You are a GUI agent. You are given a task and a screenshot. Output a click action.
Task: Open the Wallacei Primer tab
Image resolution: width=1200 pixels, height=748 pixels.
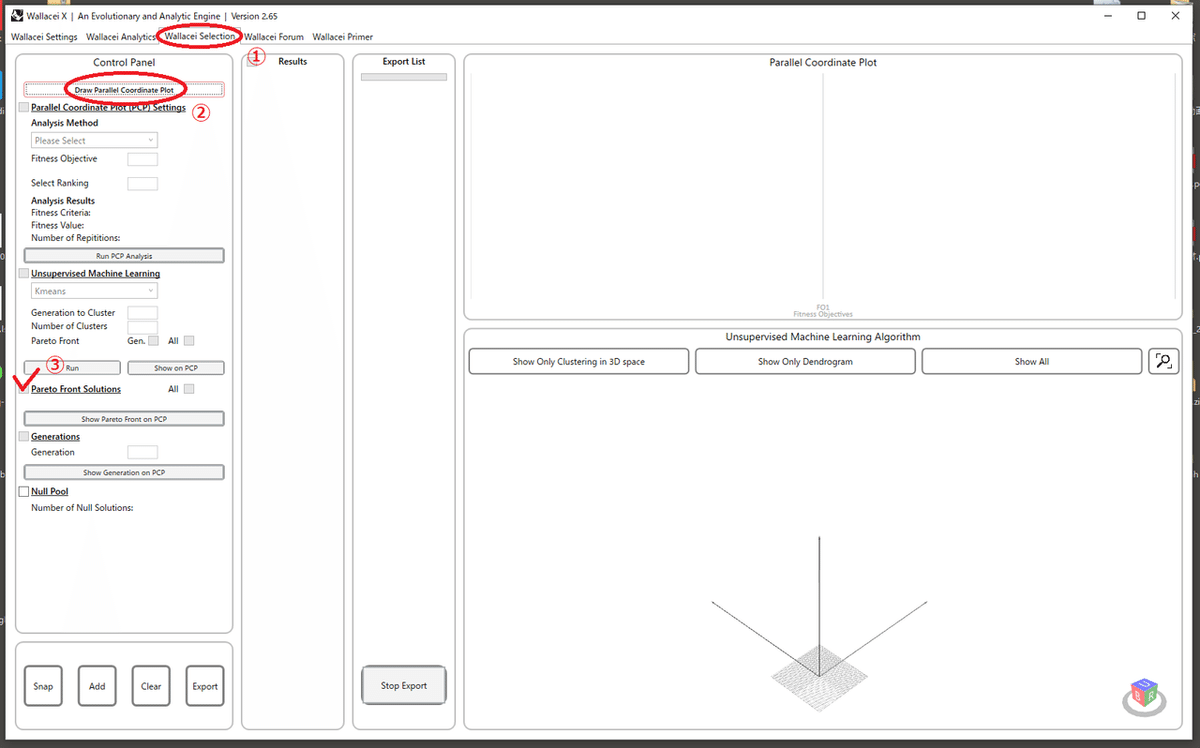[x=343, y=37]
